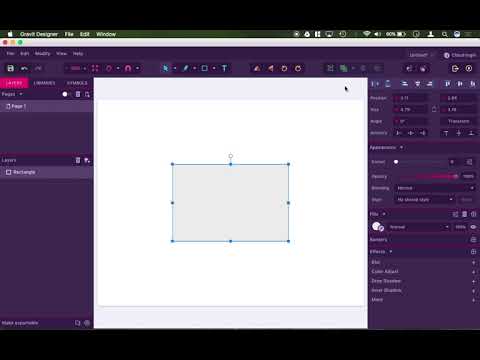Delete the page with the Pages trash icon
The image size is (480, 360).
tap(78, 94)
